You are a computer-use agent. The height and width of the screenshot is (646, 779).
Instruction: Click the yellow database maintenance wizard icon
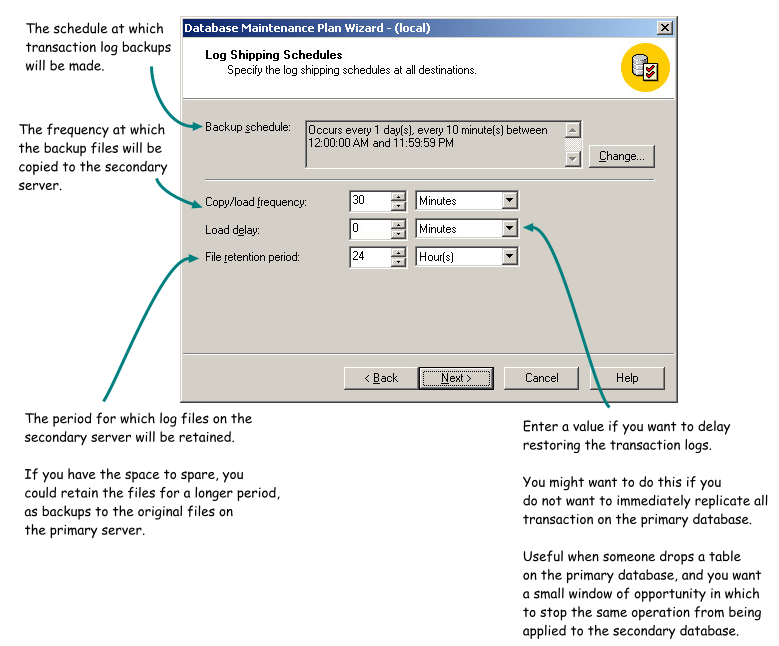[x=645, y=68]
